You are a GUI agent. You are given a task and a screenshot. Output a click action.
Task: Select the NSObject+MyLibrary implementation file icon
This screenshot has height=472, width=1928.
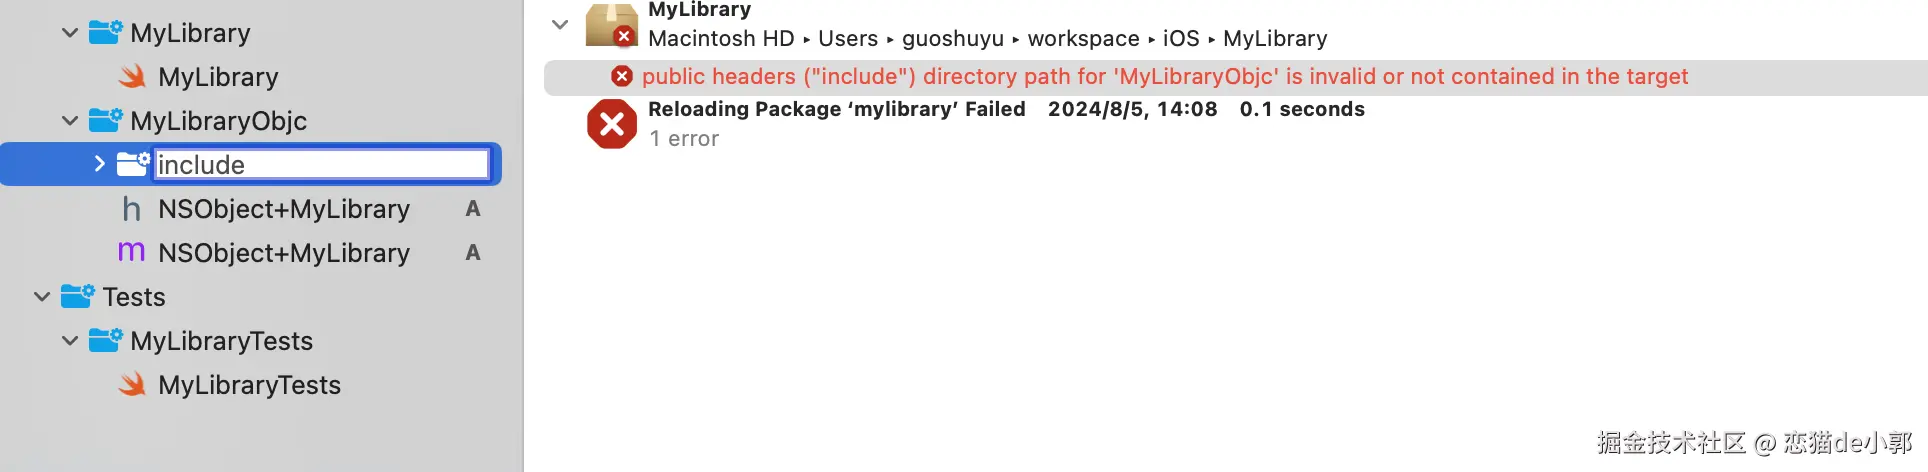point(132,252)
